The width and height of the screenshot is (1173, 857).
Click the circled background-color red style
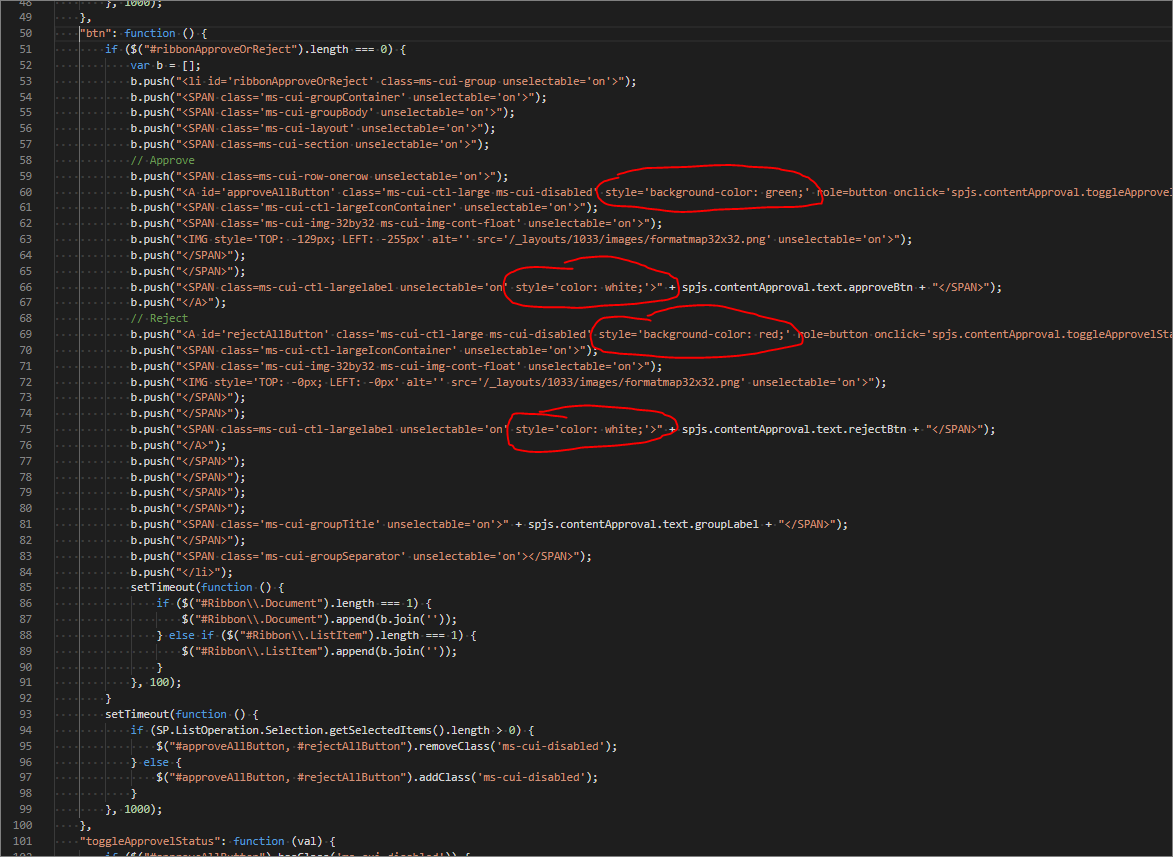tap(695, 334)
